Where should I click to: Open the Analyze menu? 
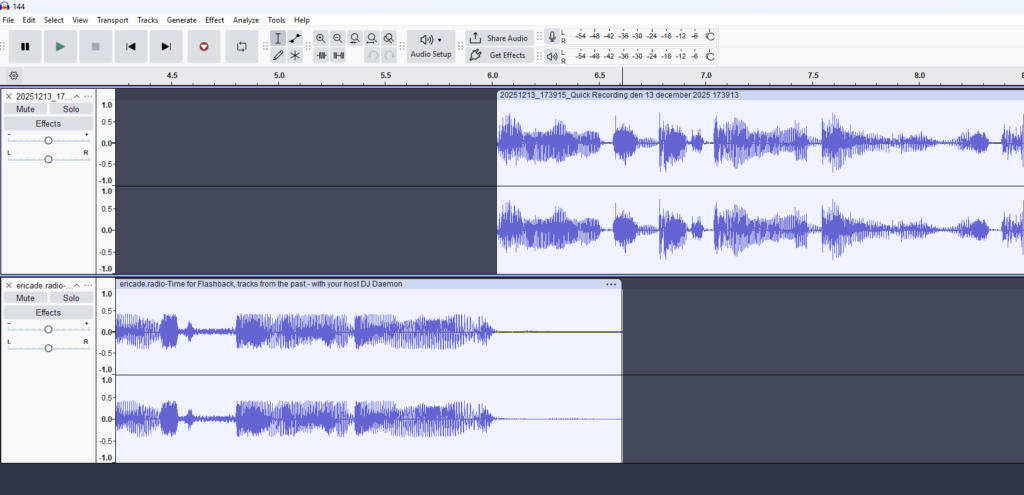point(245,20)
